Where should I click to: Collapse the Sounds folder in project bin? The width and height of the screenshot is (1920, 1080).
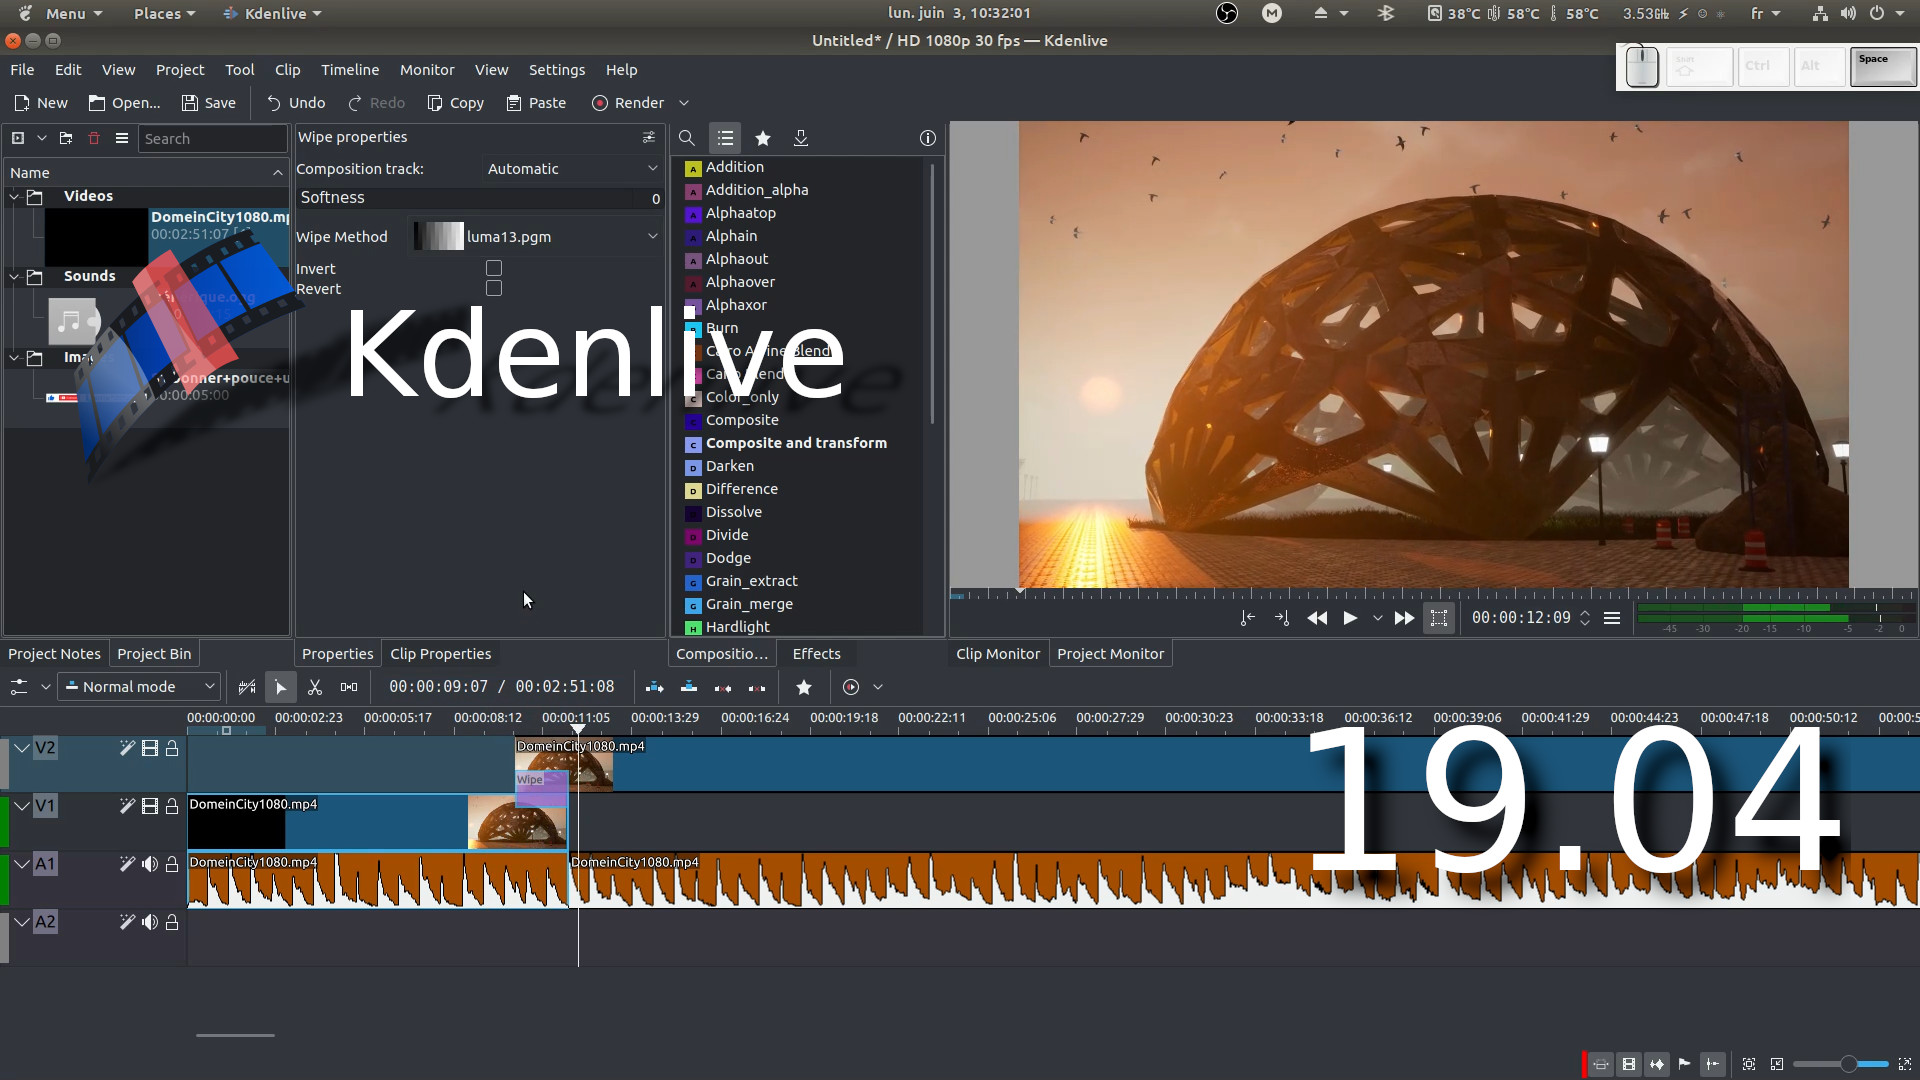click(14, 276)
